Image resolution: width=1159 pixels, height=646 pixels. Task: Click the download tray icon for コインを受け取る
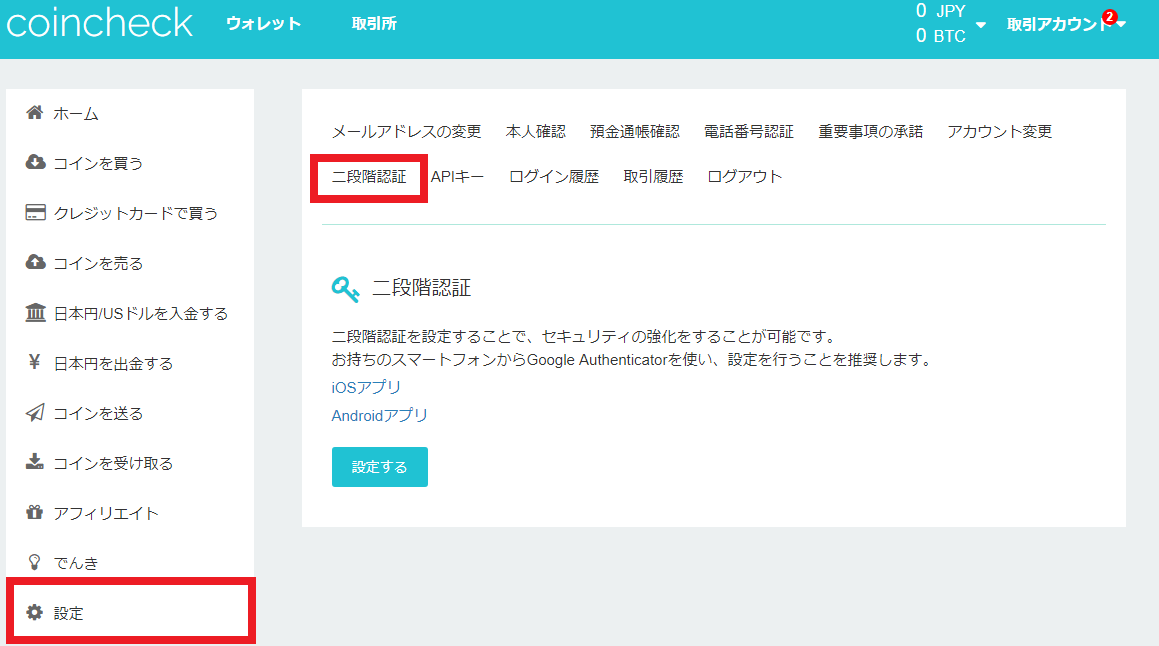[x=35, y=462]
